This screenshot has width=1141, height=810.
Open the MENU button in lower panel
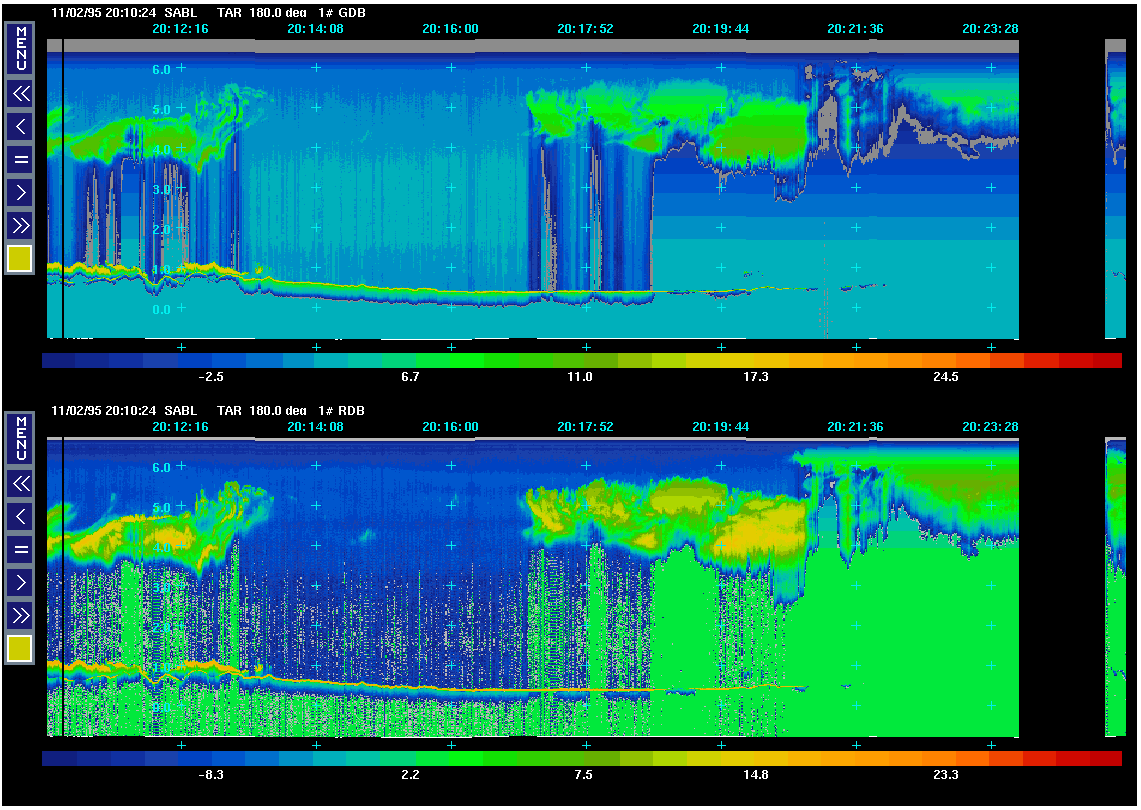coord(20,438)
